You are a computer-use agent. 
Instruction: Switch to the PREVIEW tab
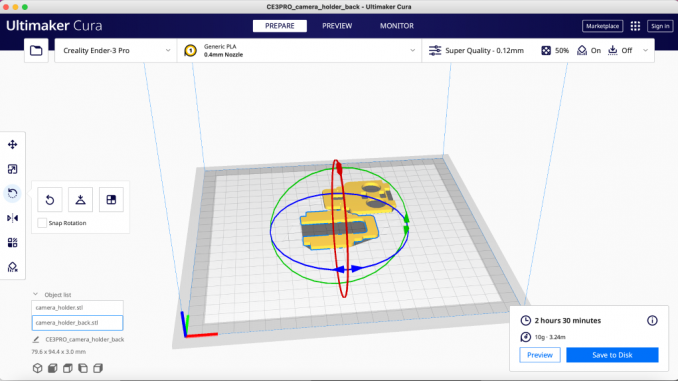[337, 26]
